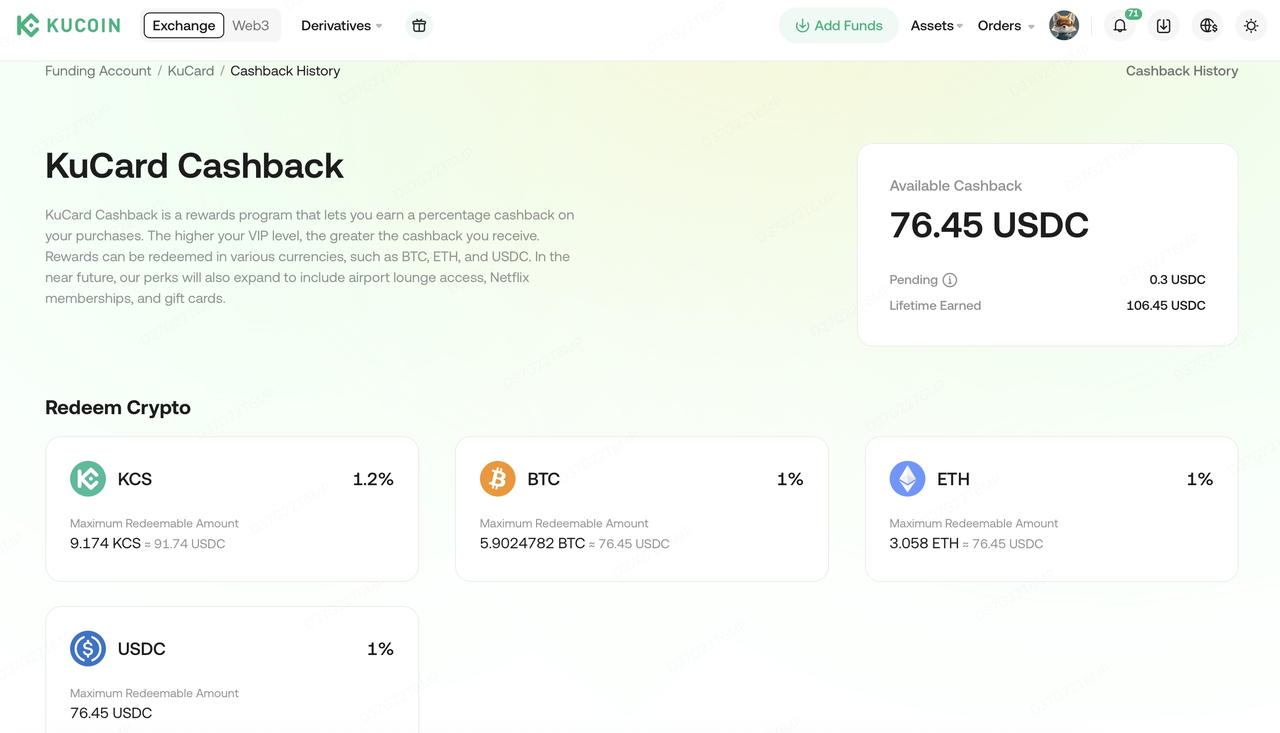Viewport: 1280px width, 733px height.
Task: Click the user profile avatar
Action: (1064, 26)
